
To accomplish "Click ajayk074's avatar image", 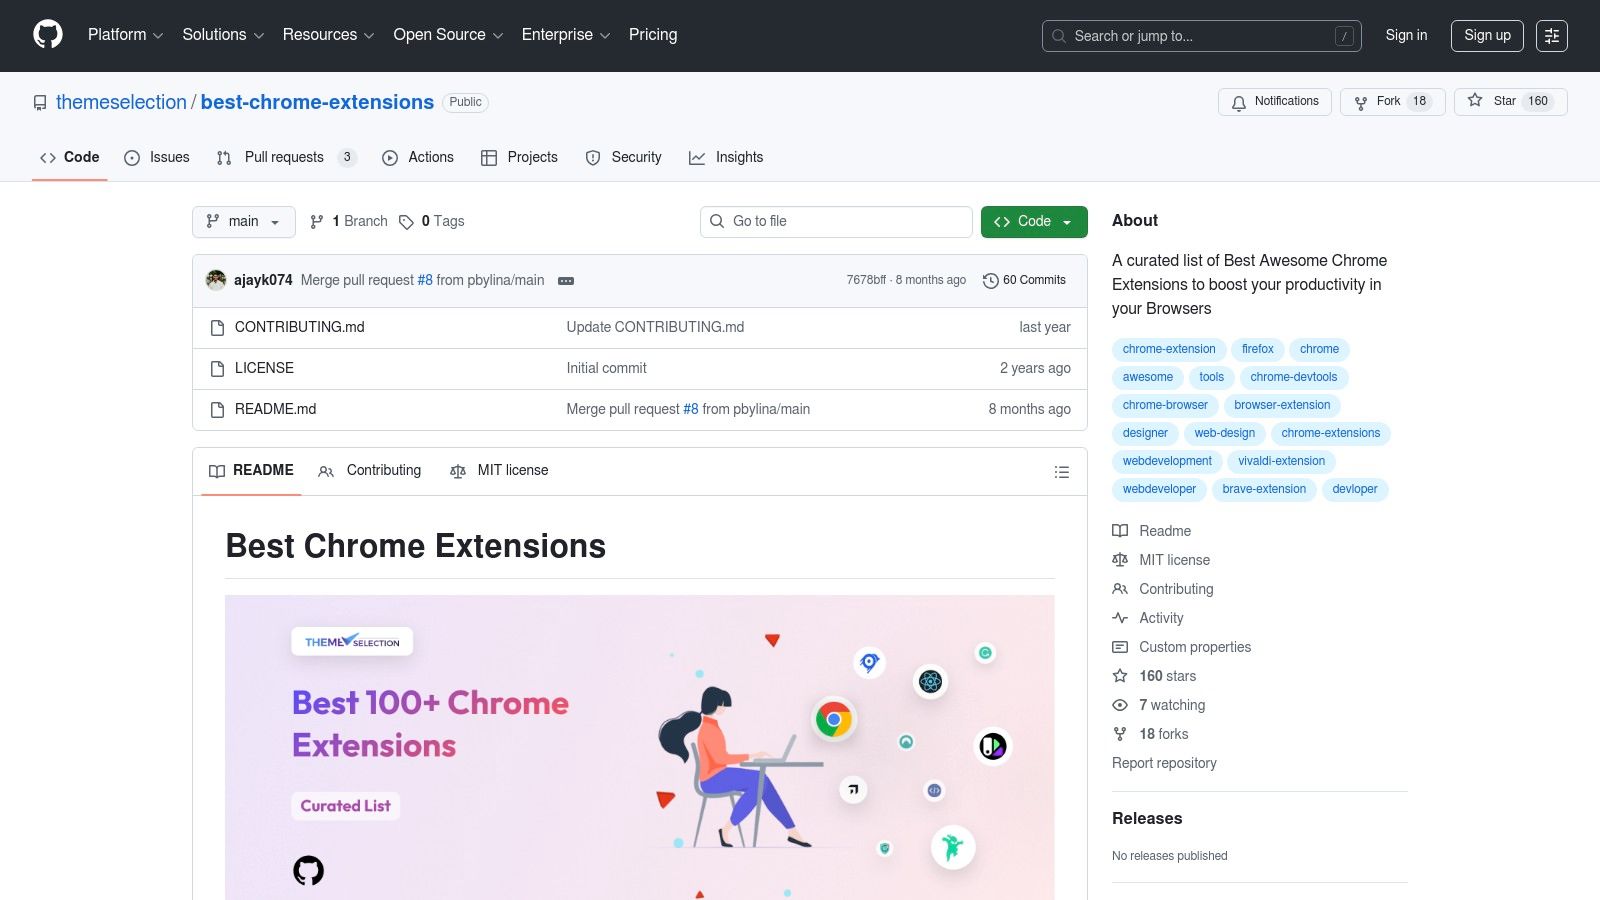I will click(x=216, y=280).
